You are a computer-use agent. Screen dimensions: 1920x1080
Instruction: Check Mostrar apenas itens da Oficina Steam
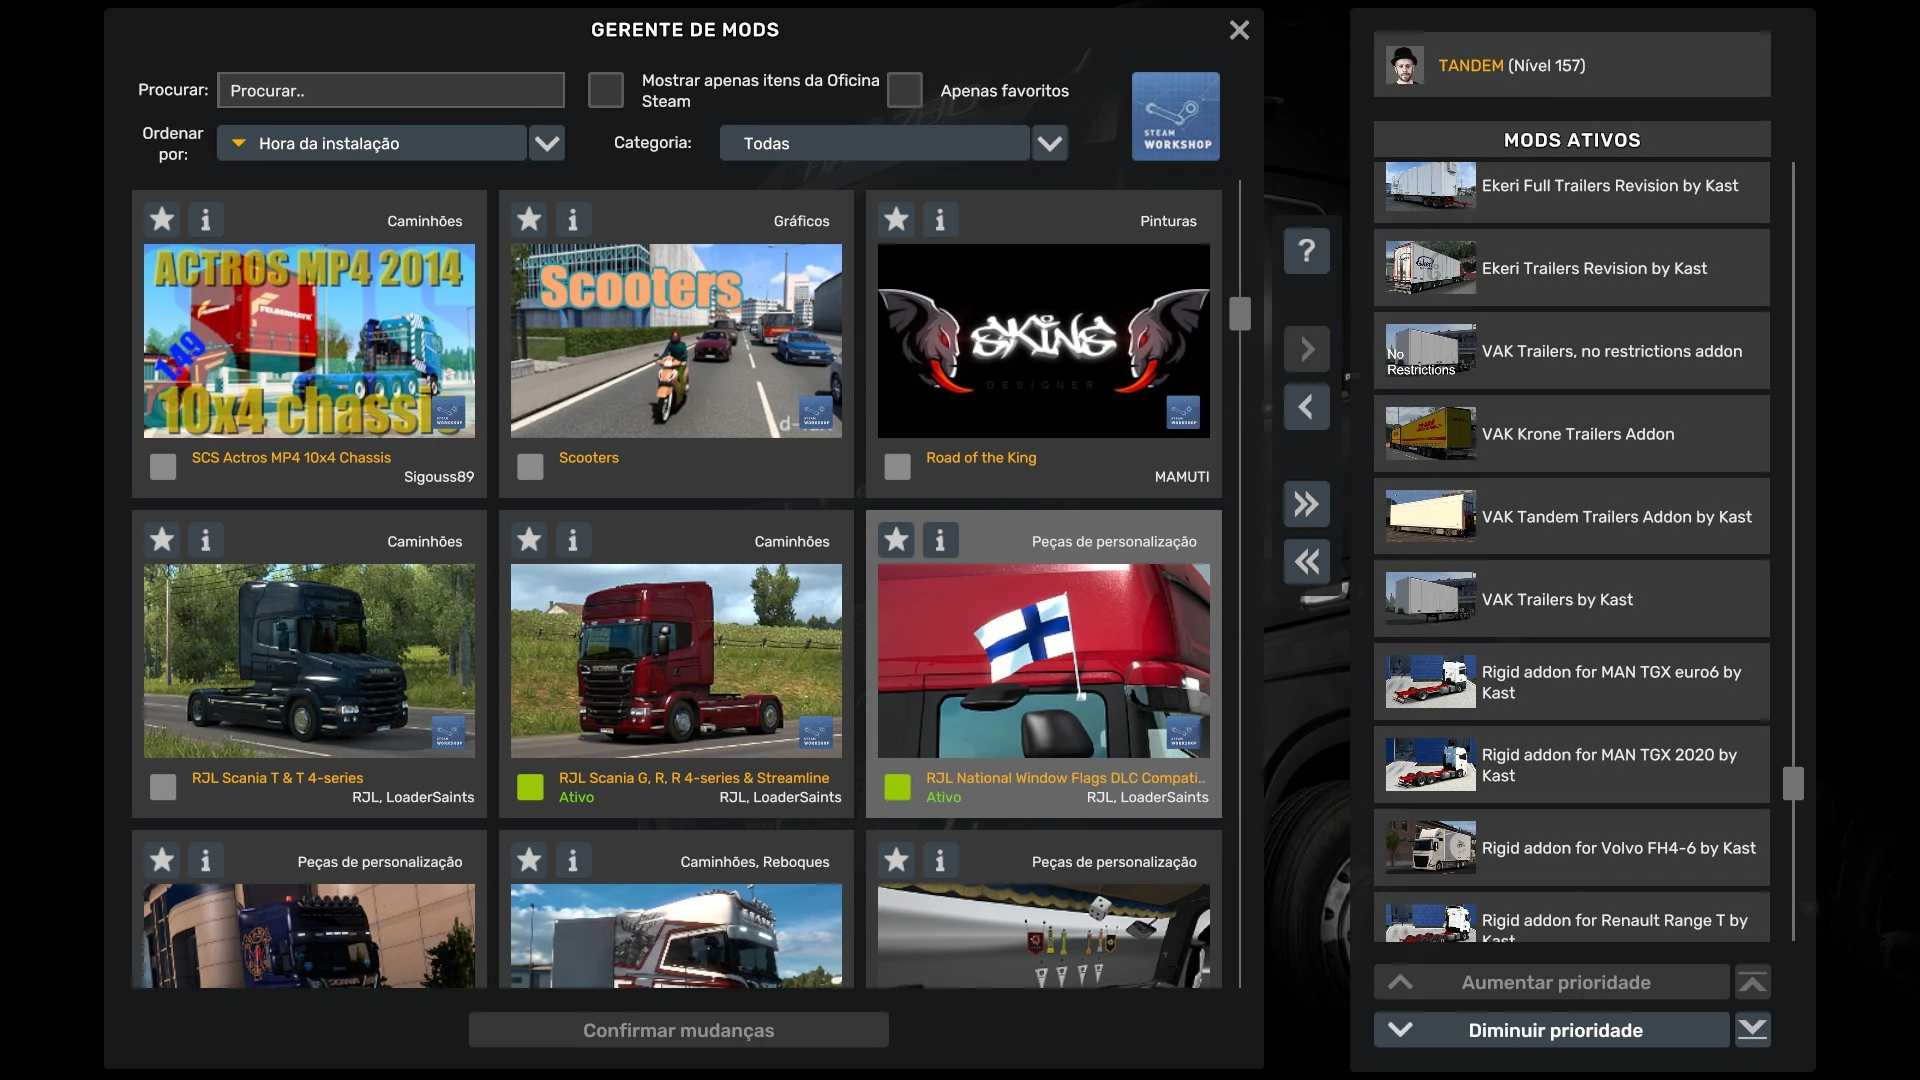tap(605, 90)
